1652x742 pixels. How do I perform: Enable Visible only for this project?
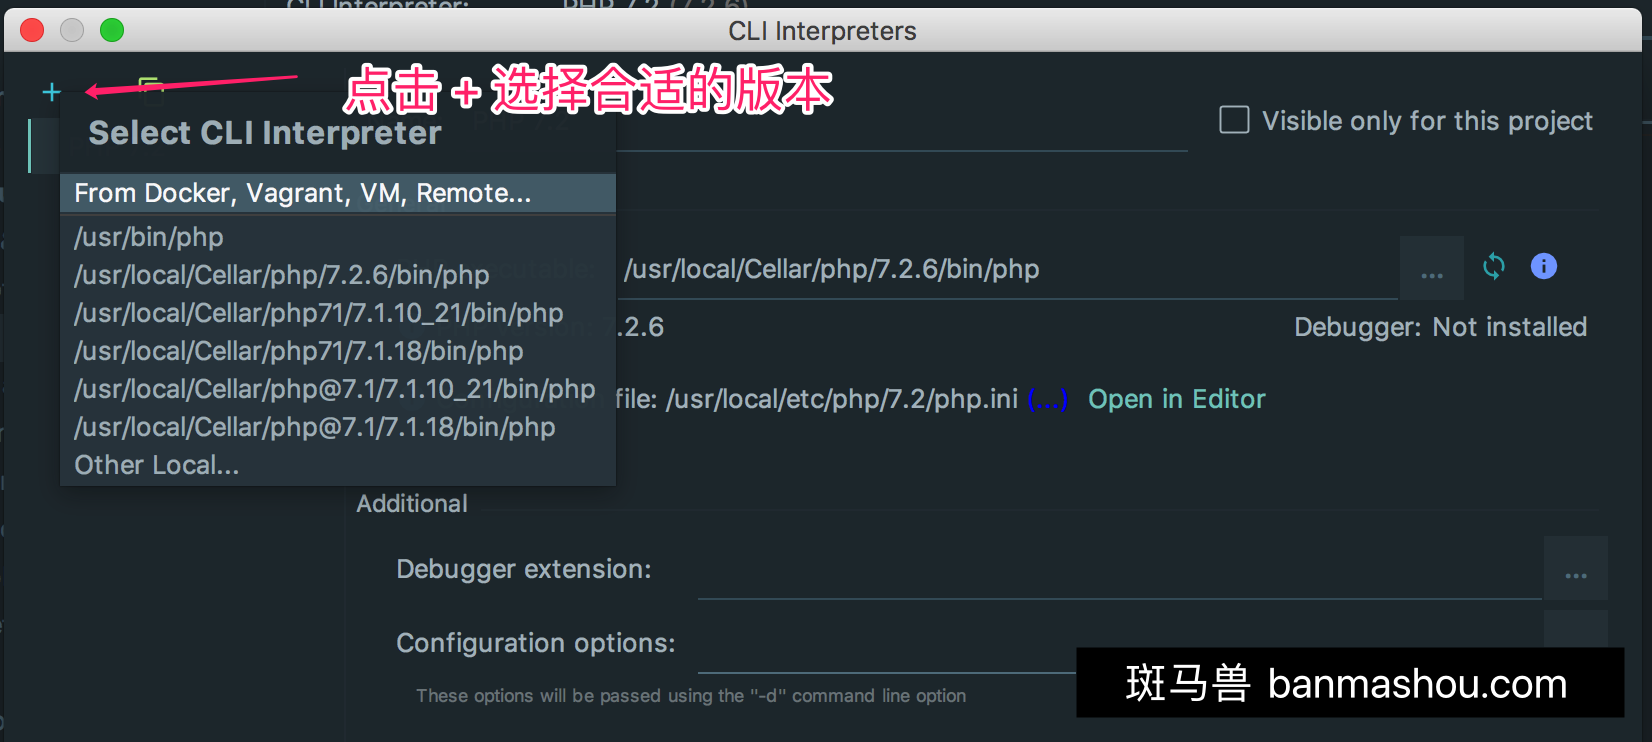[x=1235, y=120]
